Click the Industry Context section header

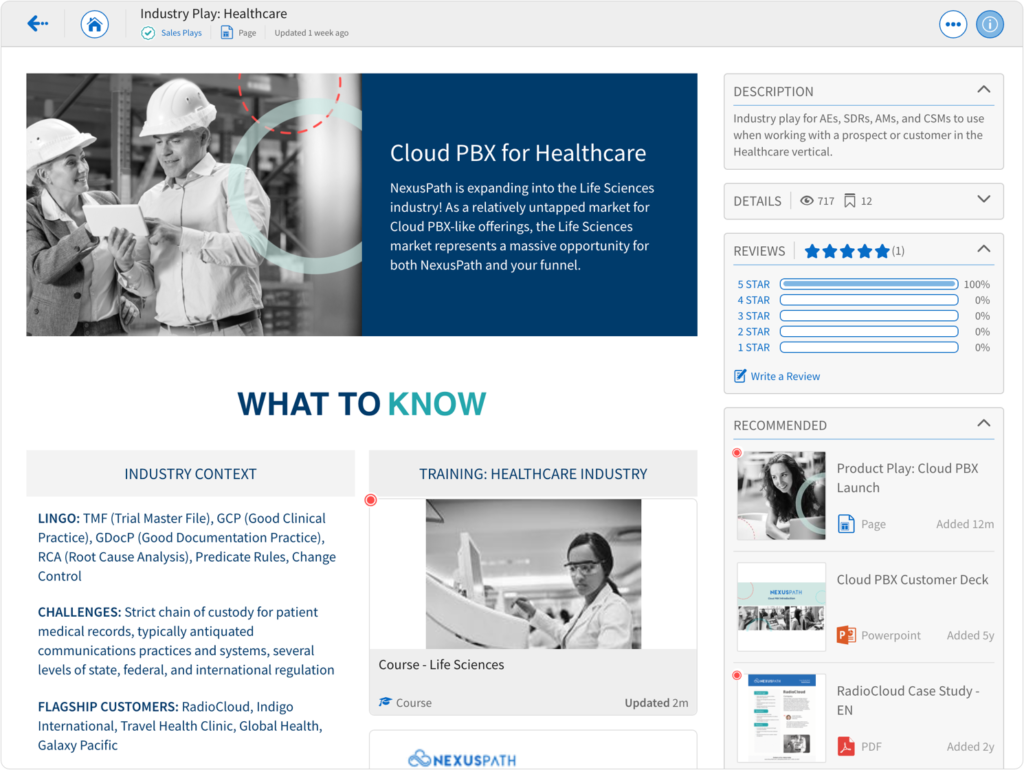pyautogui.click(x=191, y=473)
